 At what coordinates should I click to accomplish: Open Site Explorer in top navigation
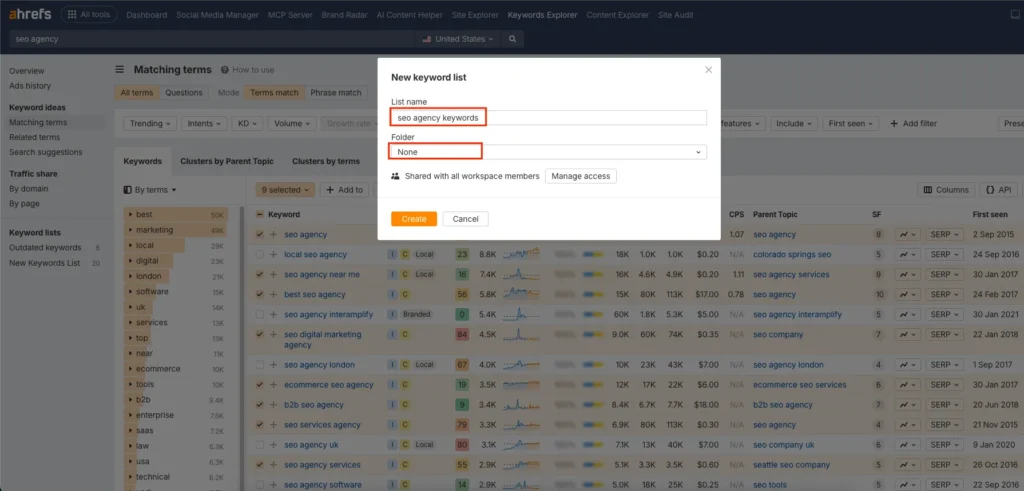(x=475, y=14)
